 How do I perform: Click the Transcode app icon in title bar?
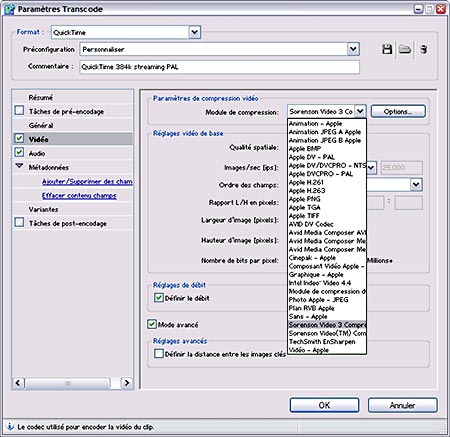(9, 9)
